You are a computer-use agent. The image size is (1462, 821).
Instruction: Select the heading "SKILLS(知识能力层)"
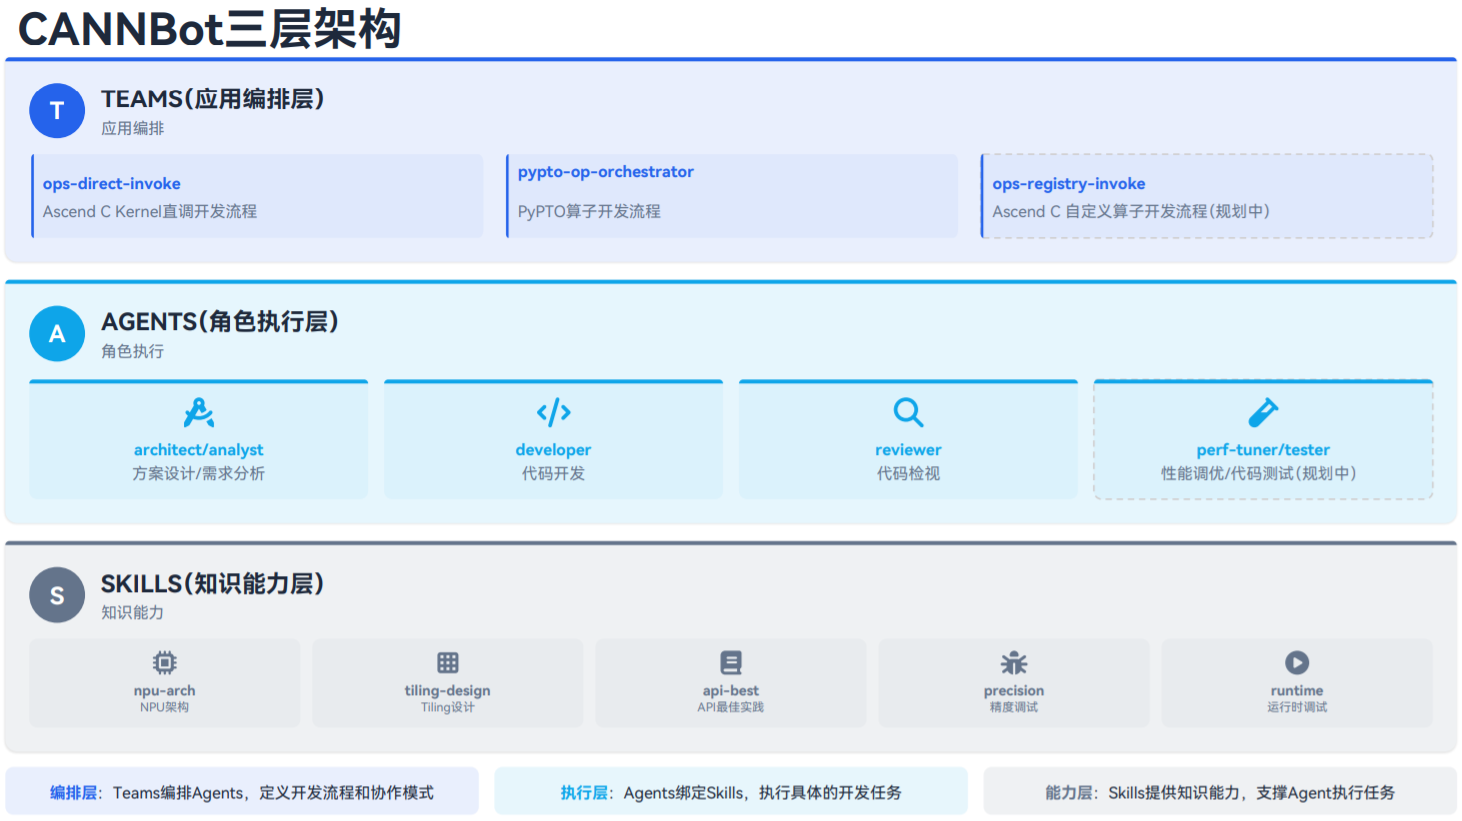point(213,584)
